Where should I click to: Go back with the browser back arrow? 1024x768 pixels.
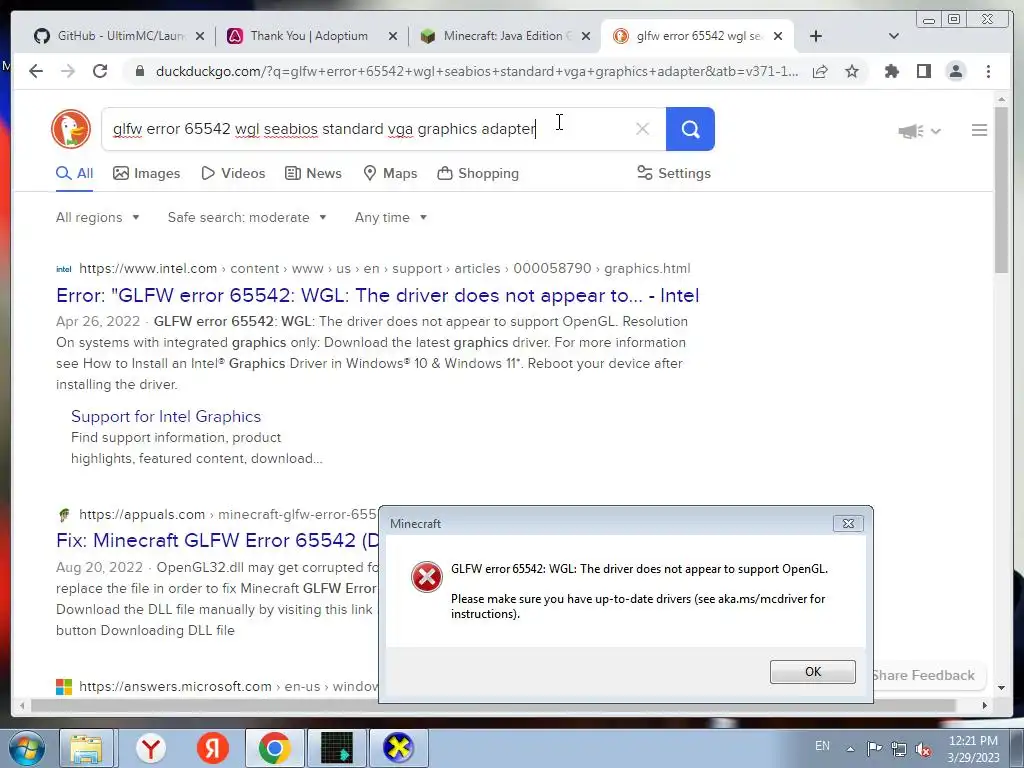(x=36, y=71)
